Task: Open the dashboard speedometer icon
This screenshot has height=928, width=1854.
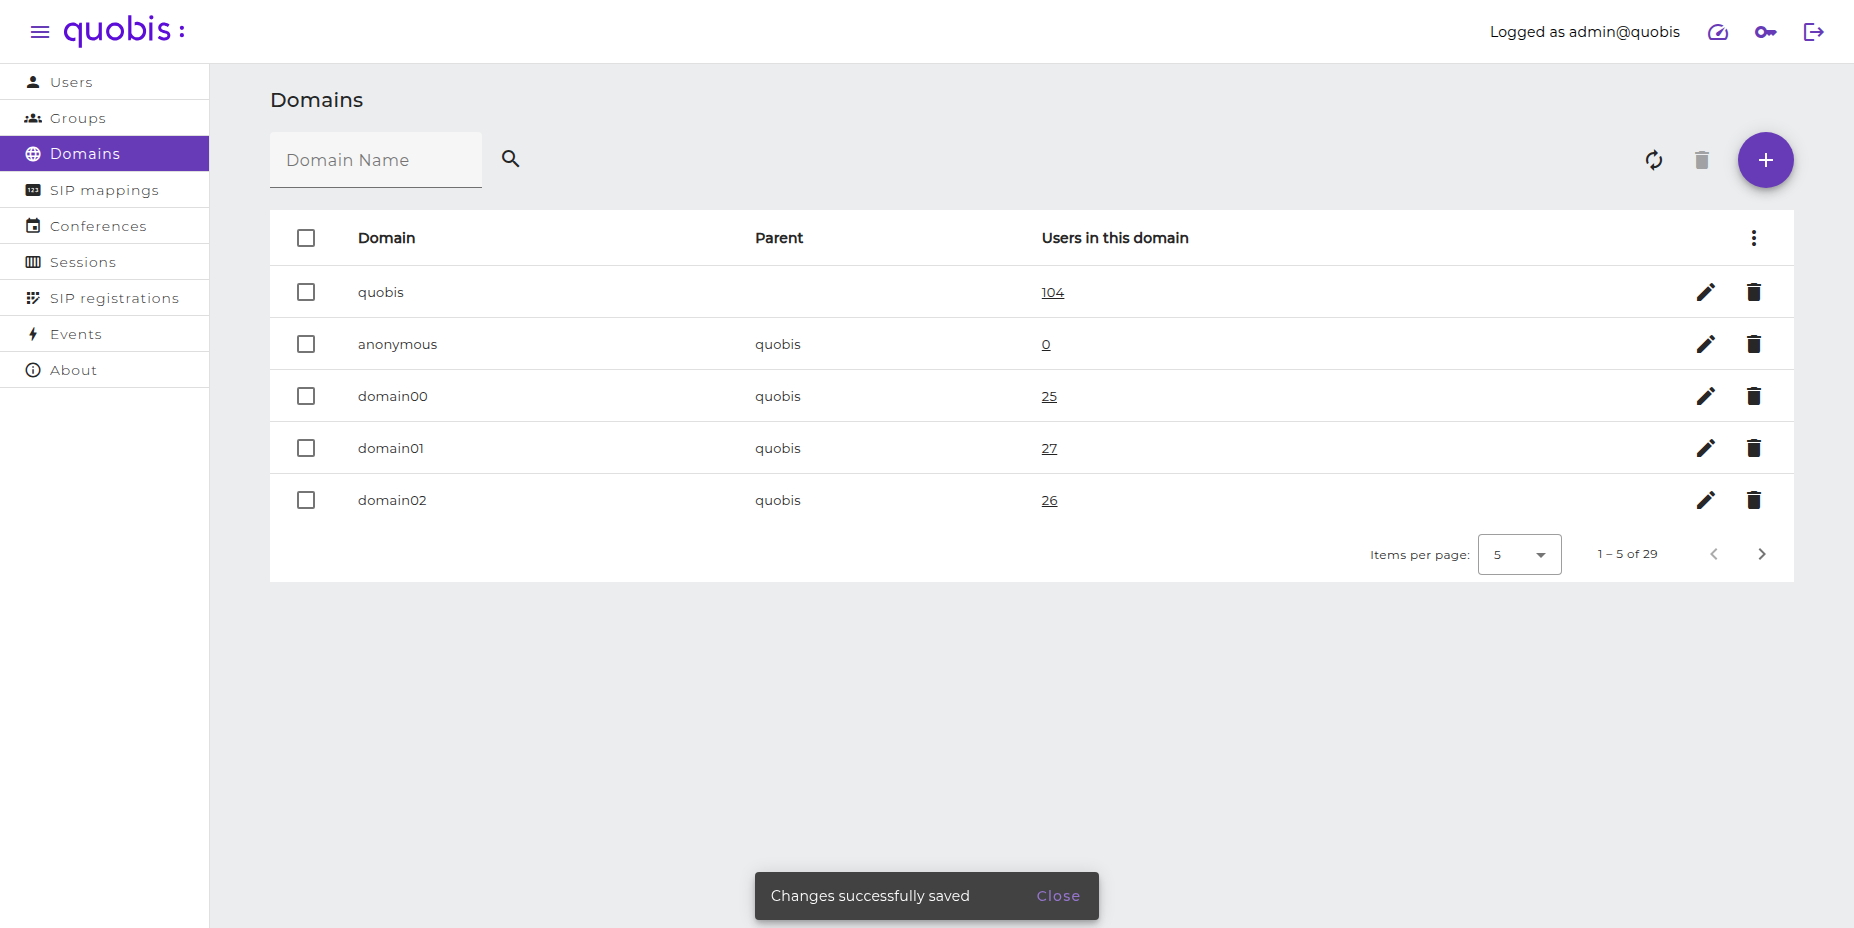Action: coord(1718,32)
